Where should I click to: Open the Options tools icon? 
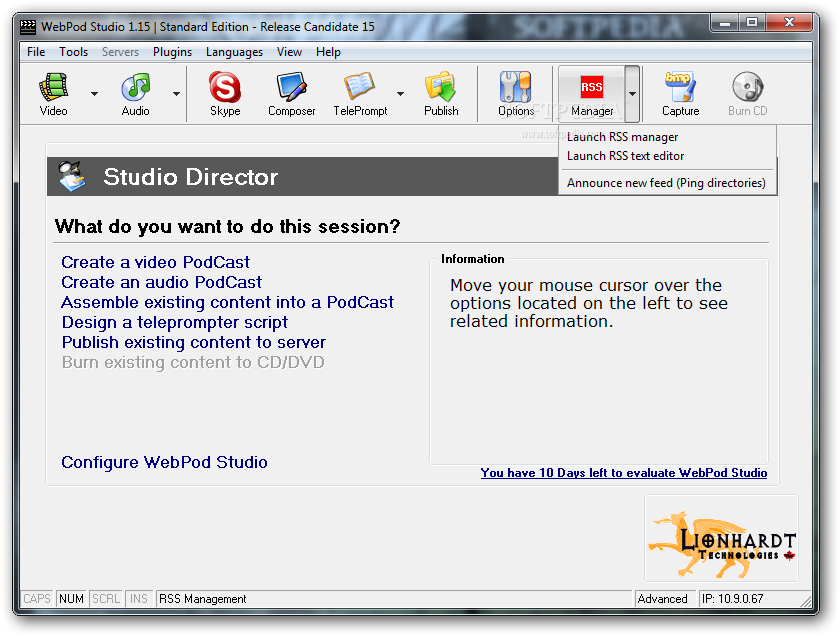point(516,94)
